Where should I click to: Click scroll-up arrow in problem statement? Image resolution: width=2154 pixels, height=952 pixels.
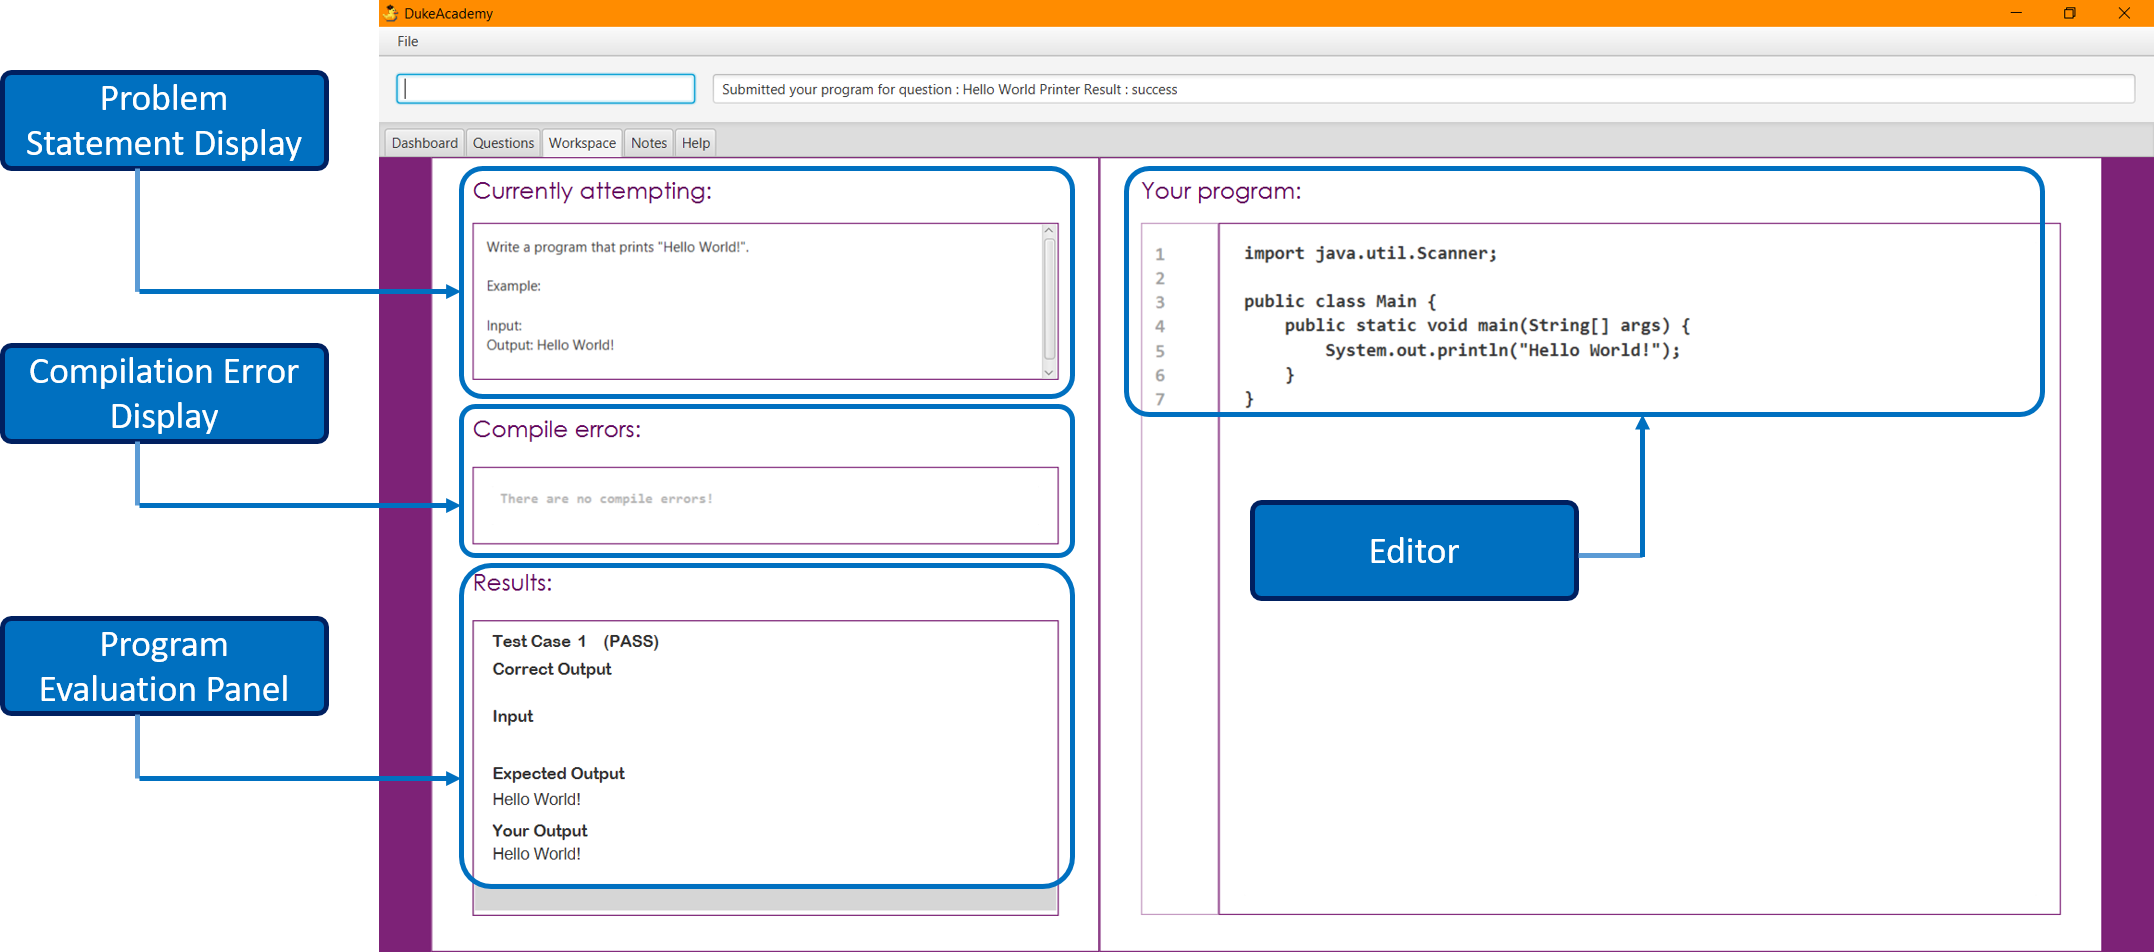(x=1049, y=231)
